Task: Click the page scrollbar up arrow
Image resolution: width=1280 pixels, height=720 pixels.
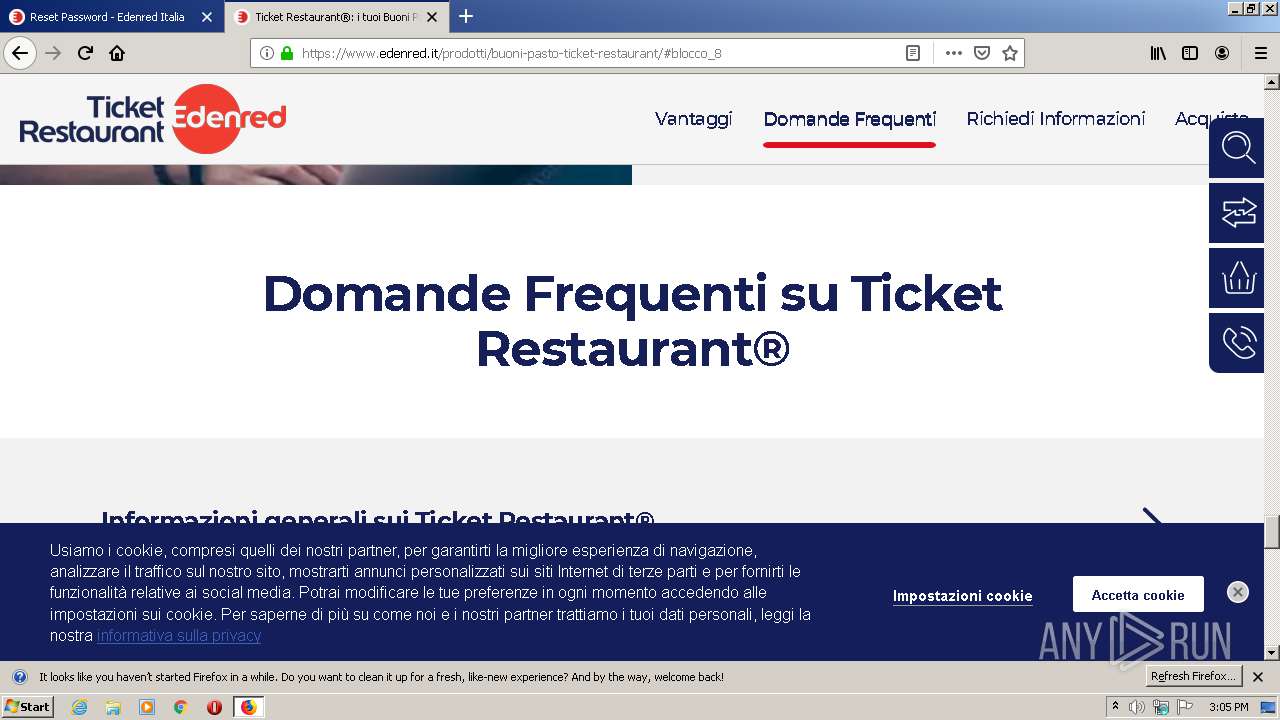Action: pos(1272,82)
